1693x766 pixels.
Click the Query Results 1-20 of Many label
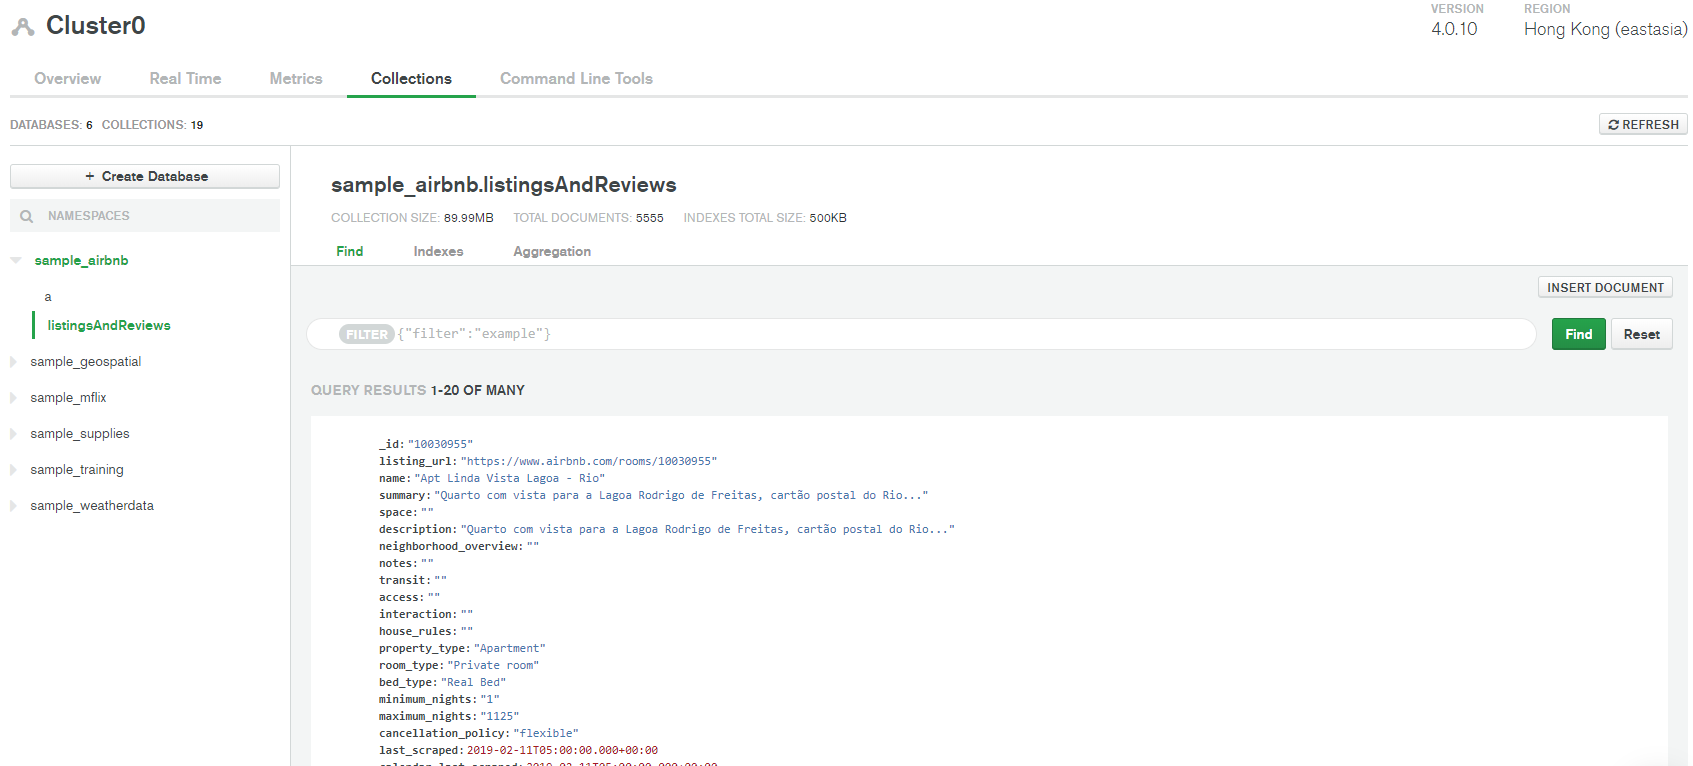click(x=418, y=390)
